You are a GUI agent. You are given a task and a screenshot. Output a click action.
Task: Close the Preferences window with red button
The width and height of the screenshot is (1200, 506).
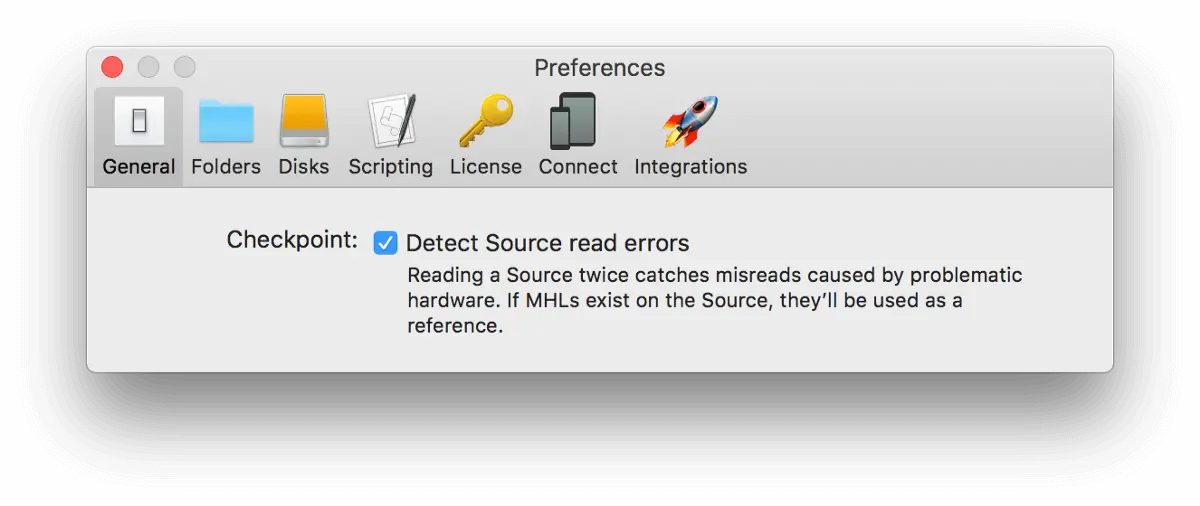click(112, 67)
